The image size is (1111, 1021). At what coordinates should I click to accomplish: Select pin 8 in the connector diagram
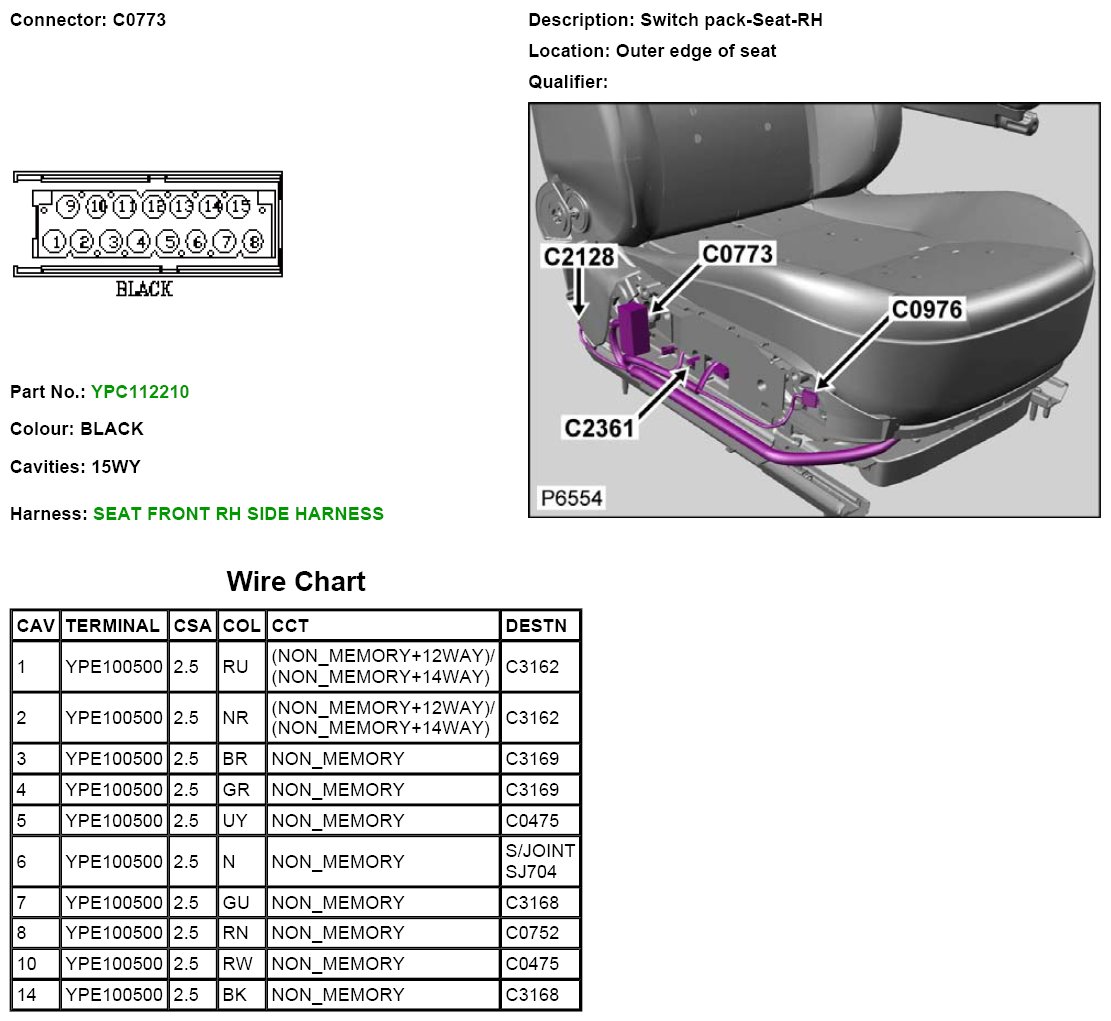(x=253, y=241)
